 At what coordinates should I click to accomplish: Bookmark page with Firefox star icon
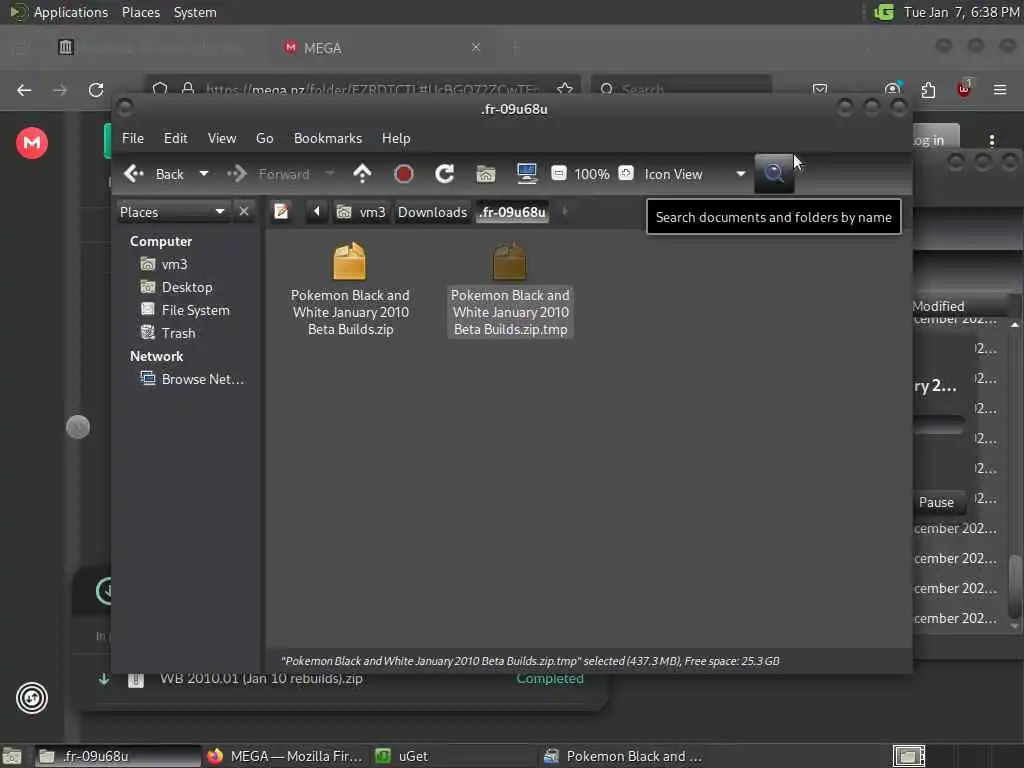(565, 89)
